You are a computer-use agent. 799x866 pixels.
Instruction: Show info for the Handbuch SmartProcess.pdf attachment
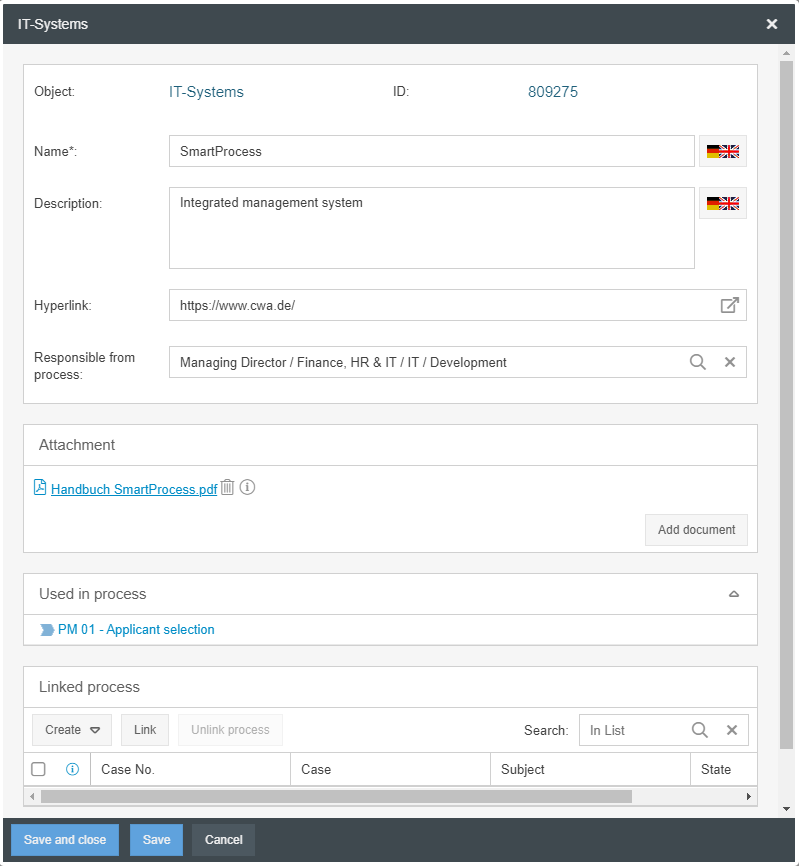tap(247, 488)
